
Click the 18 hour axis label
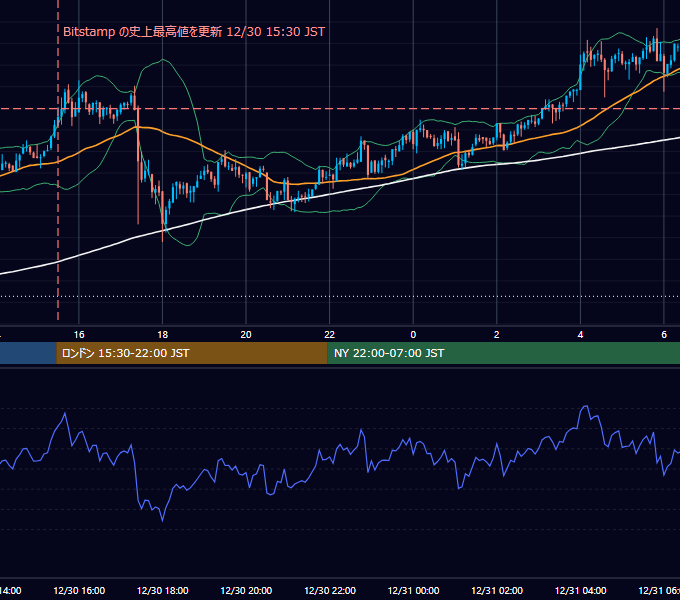pyautogui.click(x=162, y=335)
